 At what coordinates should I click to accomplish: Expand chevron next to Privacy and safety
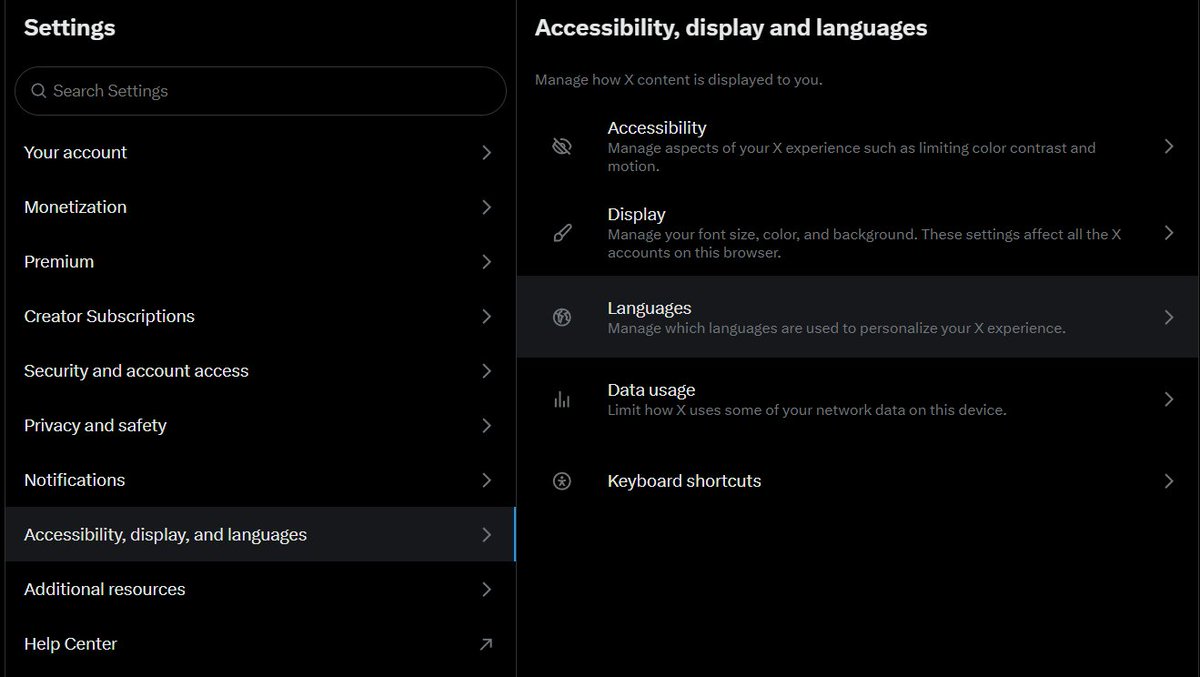(x=486, y=426)
